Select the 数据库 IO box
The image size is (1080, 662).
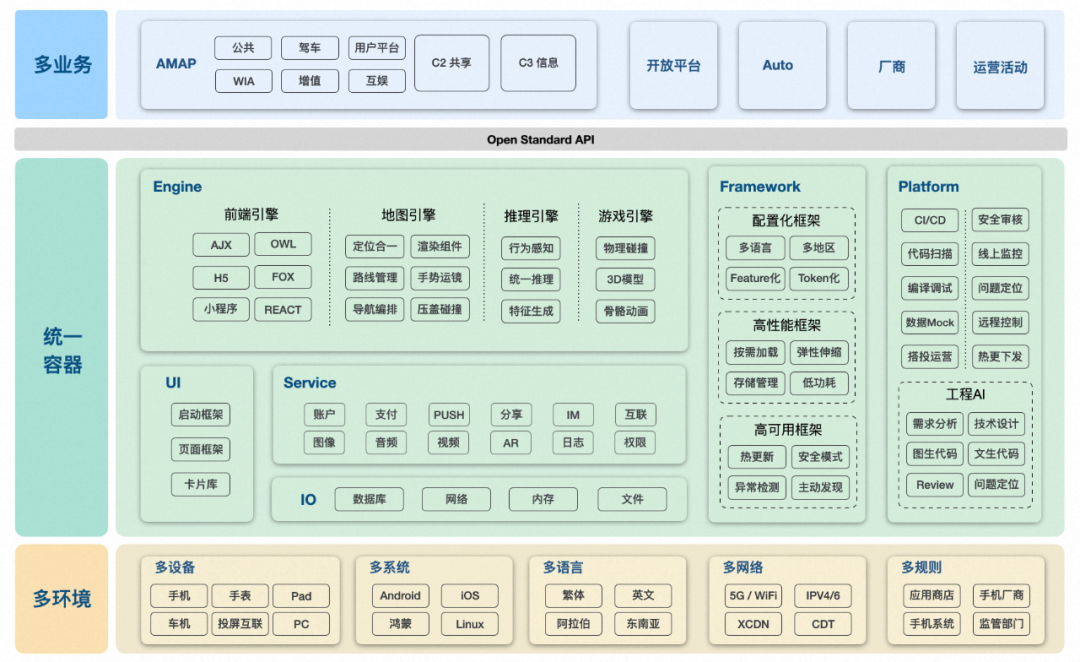coord(369,499)
